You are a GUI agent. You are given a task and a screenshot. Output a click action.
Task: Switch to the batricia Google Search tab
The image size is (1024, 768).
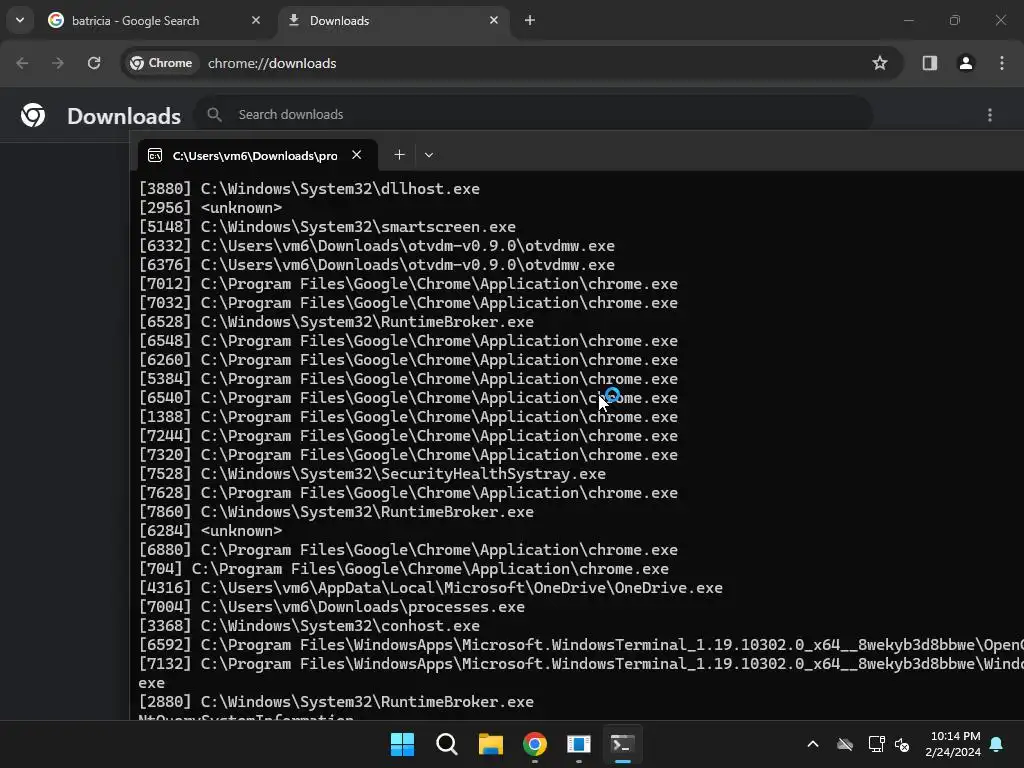click(154, 21)
